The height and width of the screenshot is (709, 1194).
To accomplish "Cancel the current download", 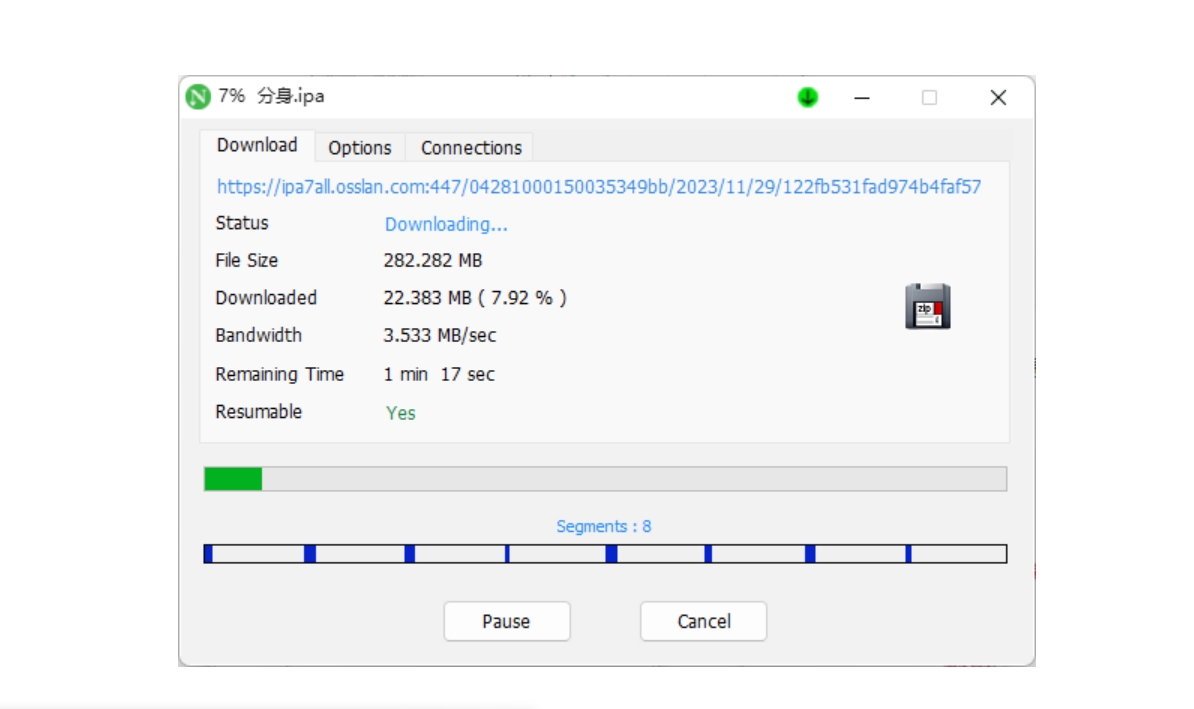I will [x=702, y=621].
